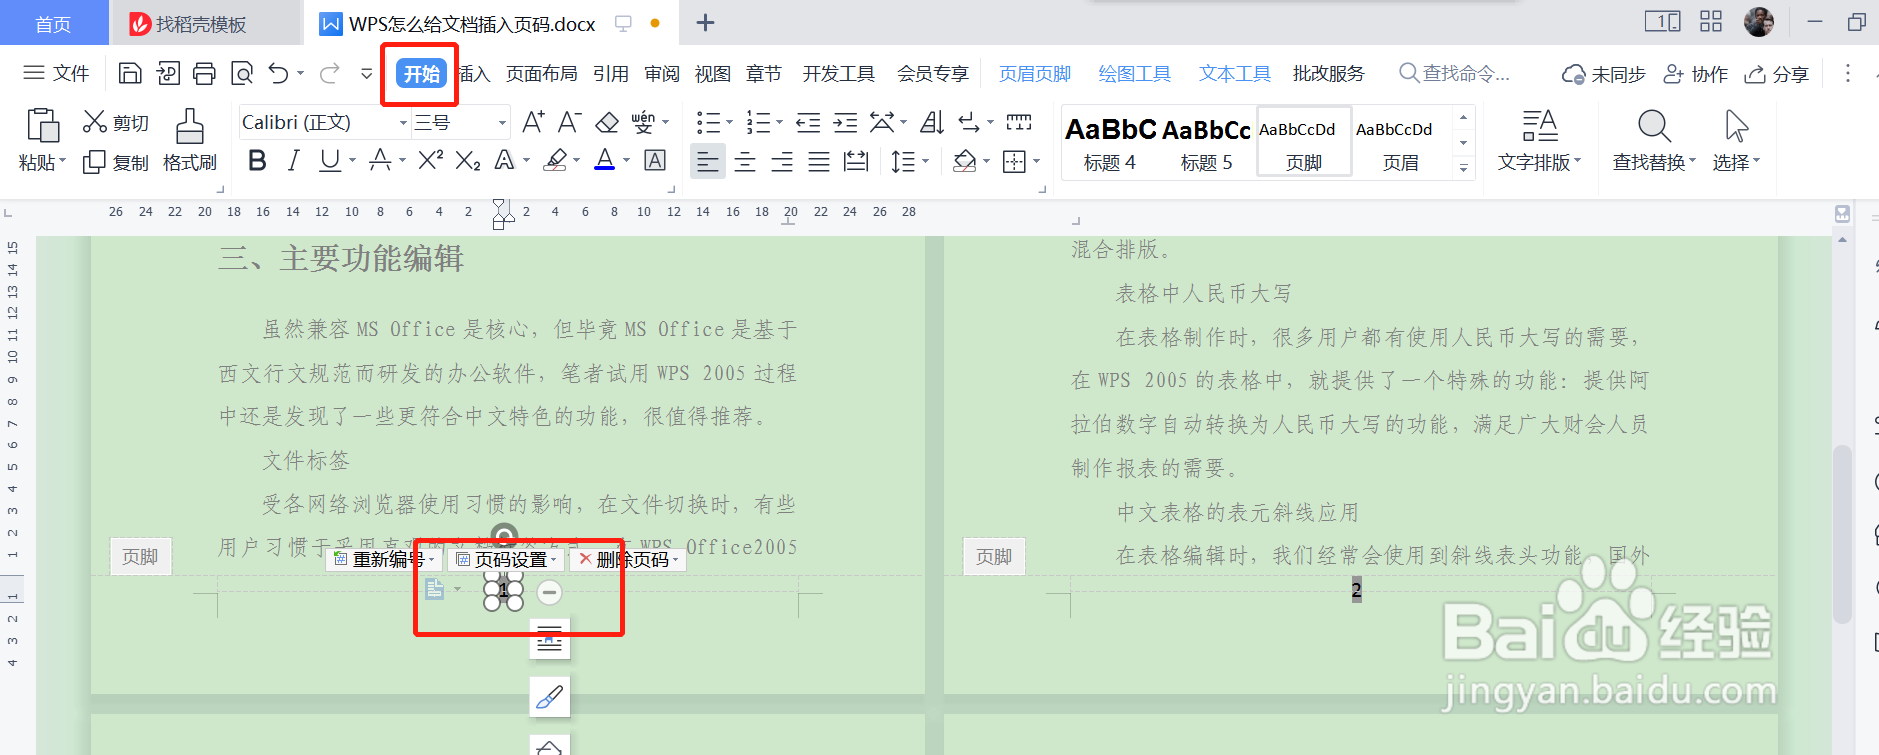Switch to the 页面布局 tab
This screenshot has width=1879, height=755.
click(x=541, y=73)
